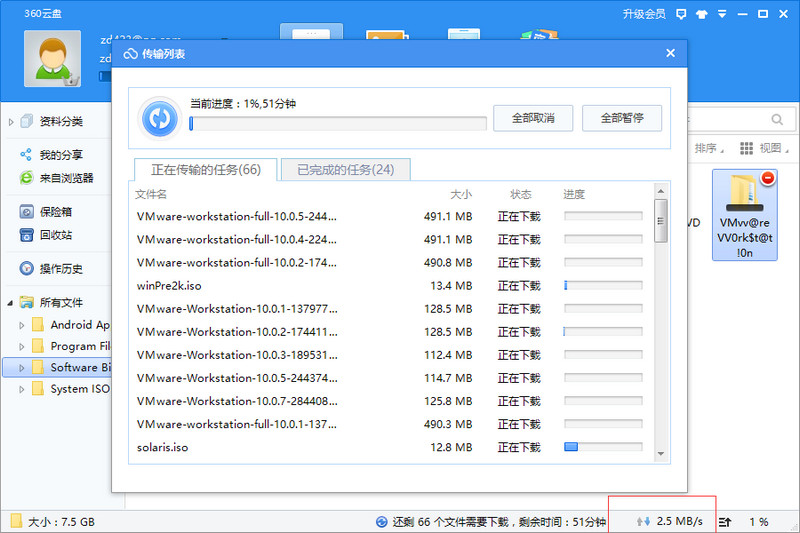Click the folder icon beside size 7.5 GB

[16, 521]
